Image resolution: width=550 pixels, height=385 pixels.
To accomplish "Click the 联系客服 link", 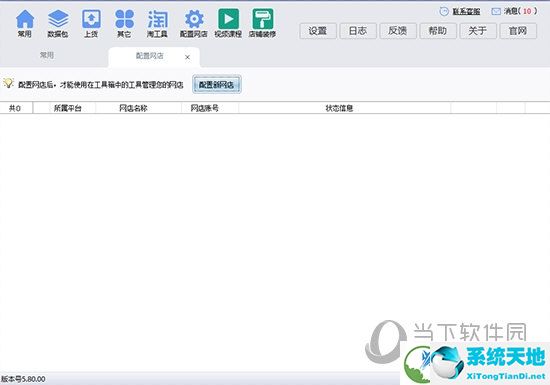I will coord(466,12).
